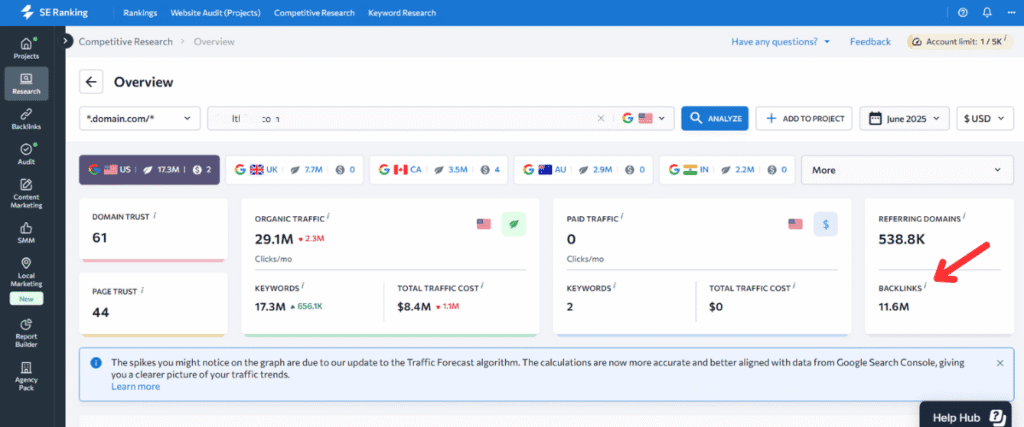This screenshot has height=427, width=1024.
Task: Open the top bar more options
Action: point(1012,12)
